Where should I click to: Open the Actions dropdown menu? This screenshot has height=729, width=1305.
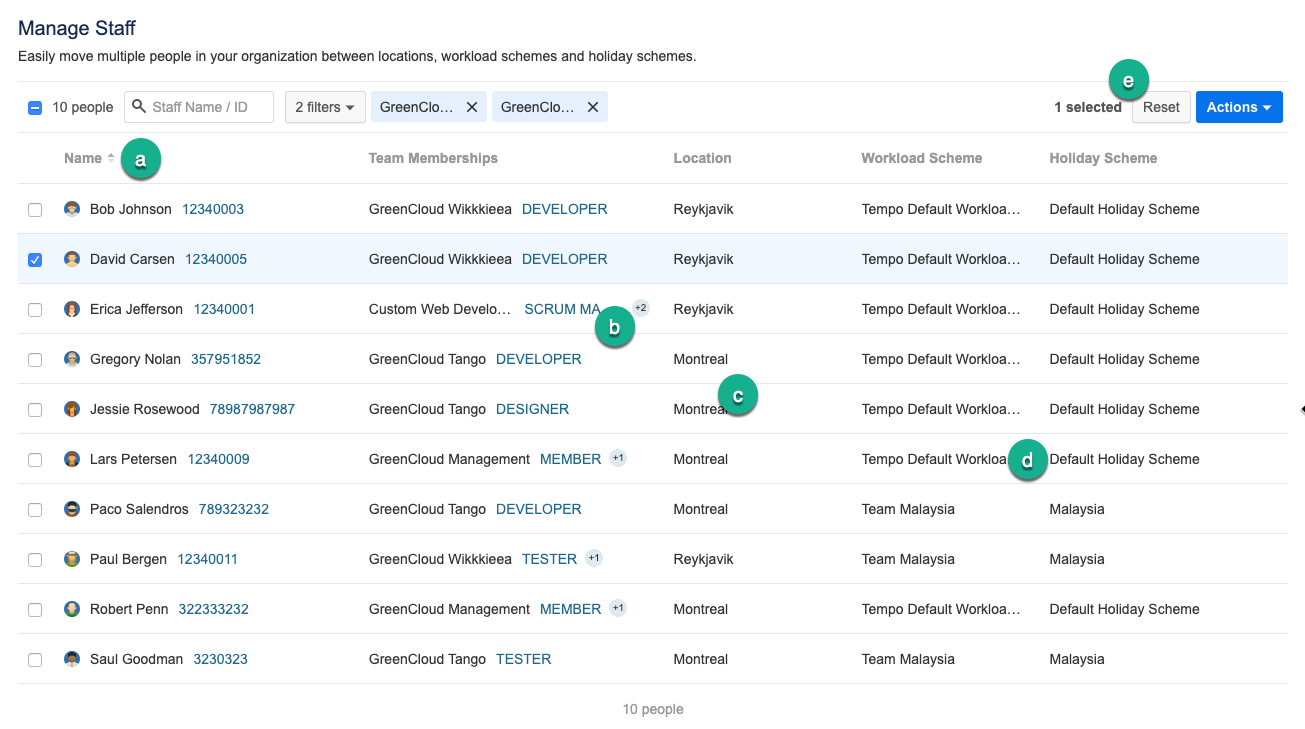1238,107
